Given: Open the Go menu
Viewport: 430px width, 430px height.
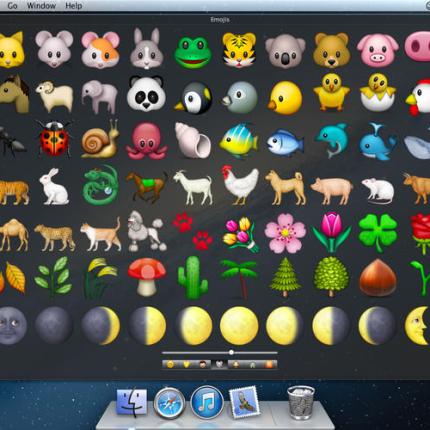Looking at the screenshot, I should click(12, 6).
